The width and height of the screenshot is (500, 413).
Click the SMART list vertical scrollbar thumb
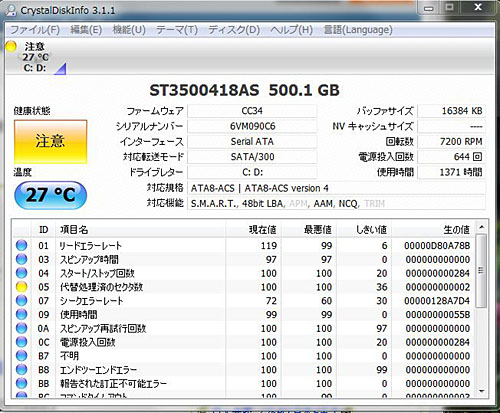click(481, 270)
